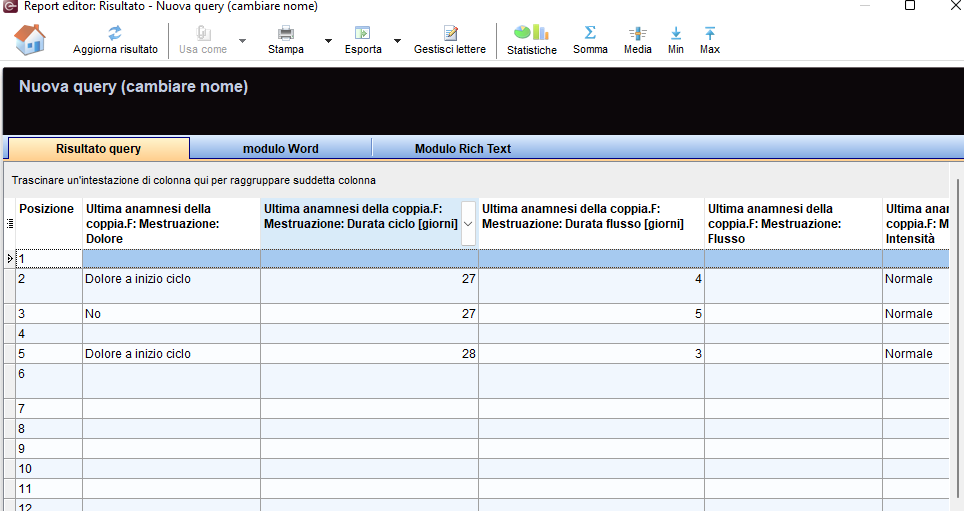The image size is (964, 511).
Task: Sort by the Intensità column header
Action: [916, 224]
